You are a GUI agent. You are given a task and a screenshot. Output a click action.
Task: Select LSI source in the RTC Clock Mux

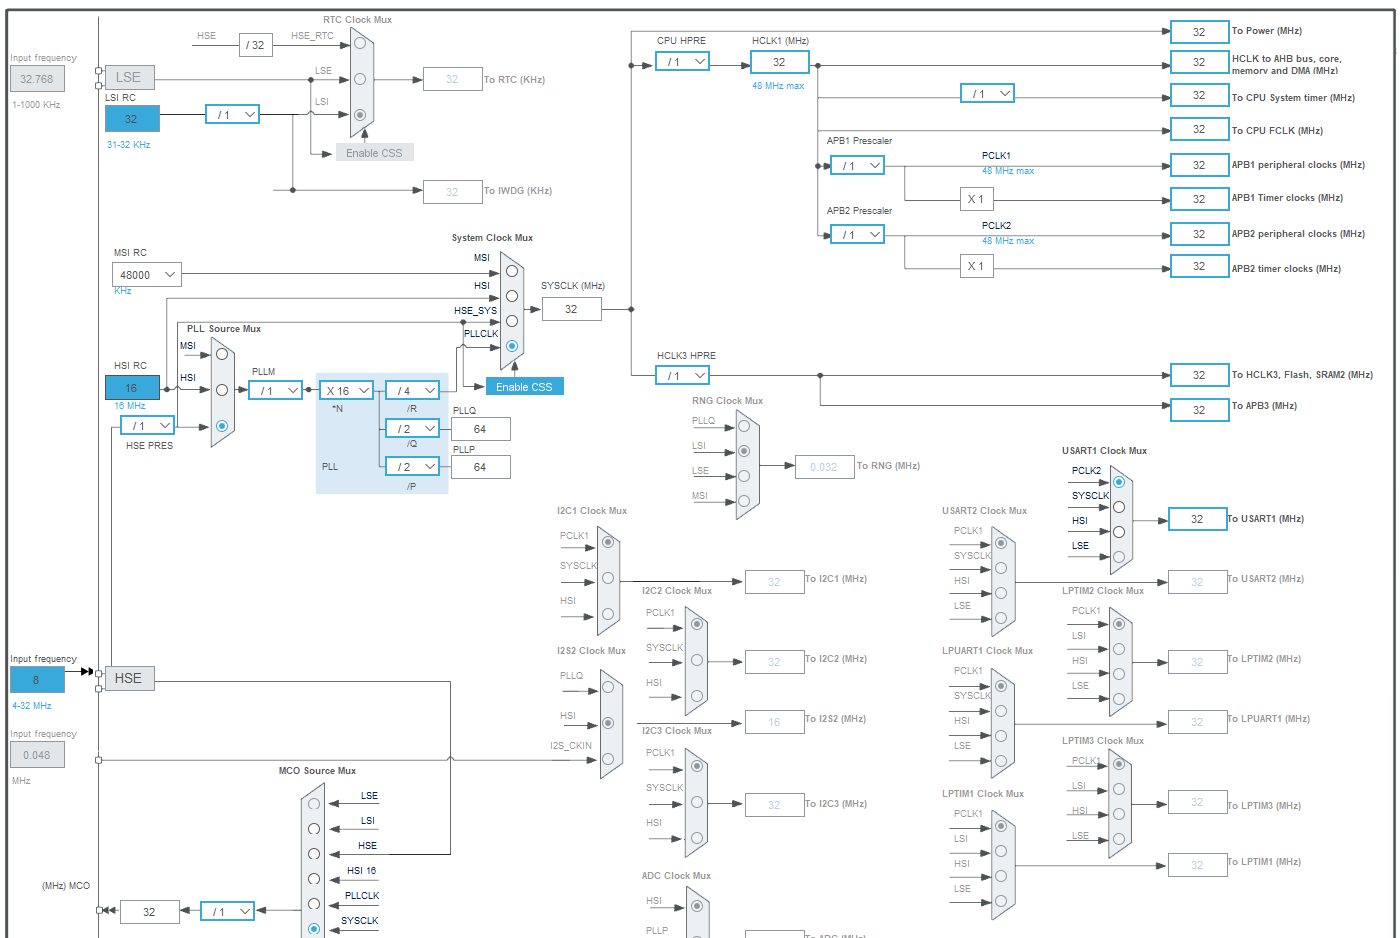[358, 113]
